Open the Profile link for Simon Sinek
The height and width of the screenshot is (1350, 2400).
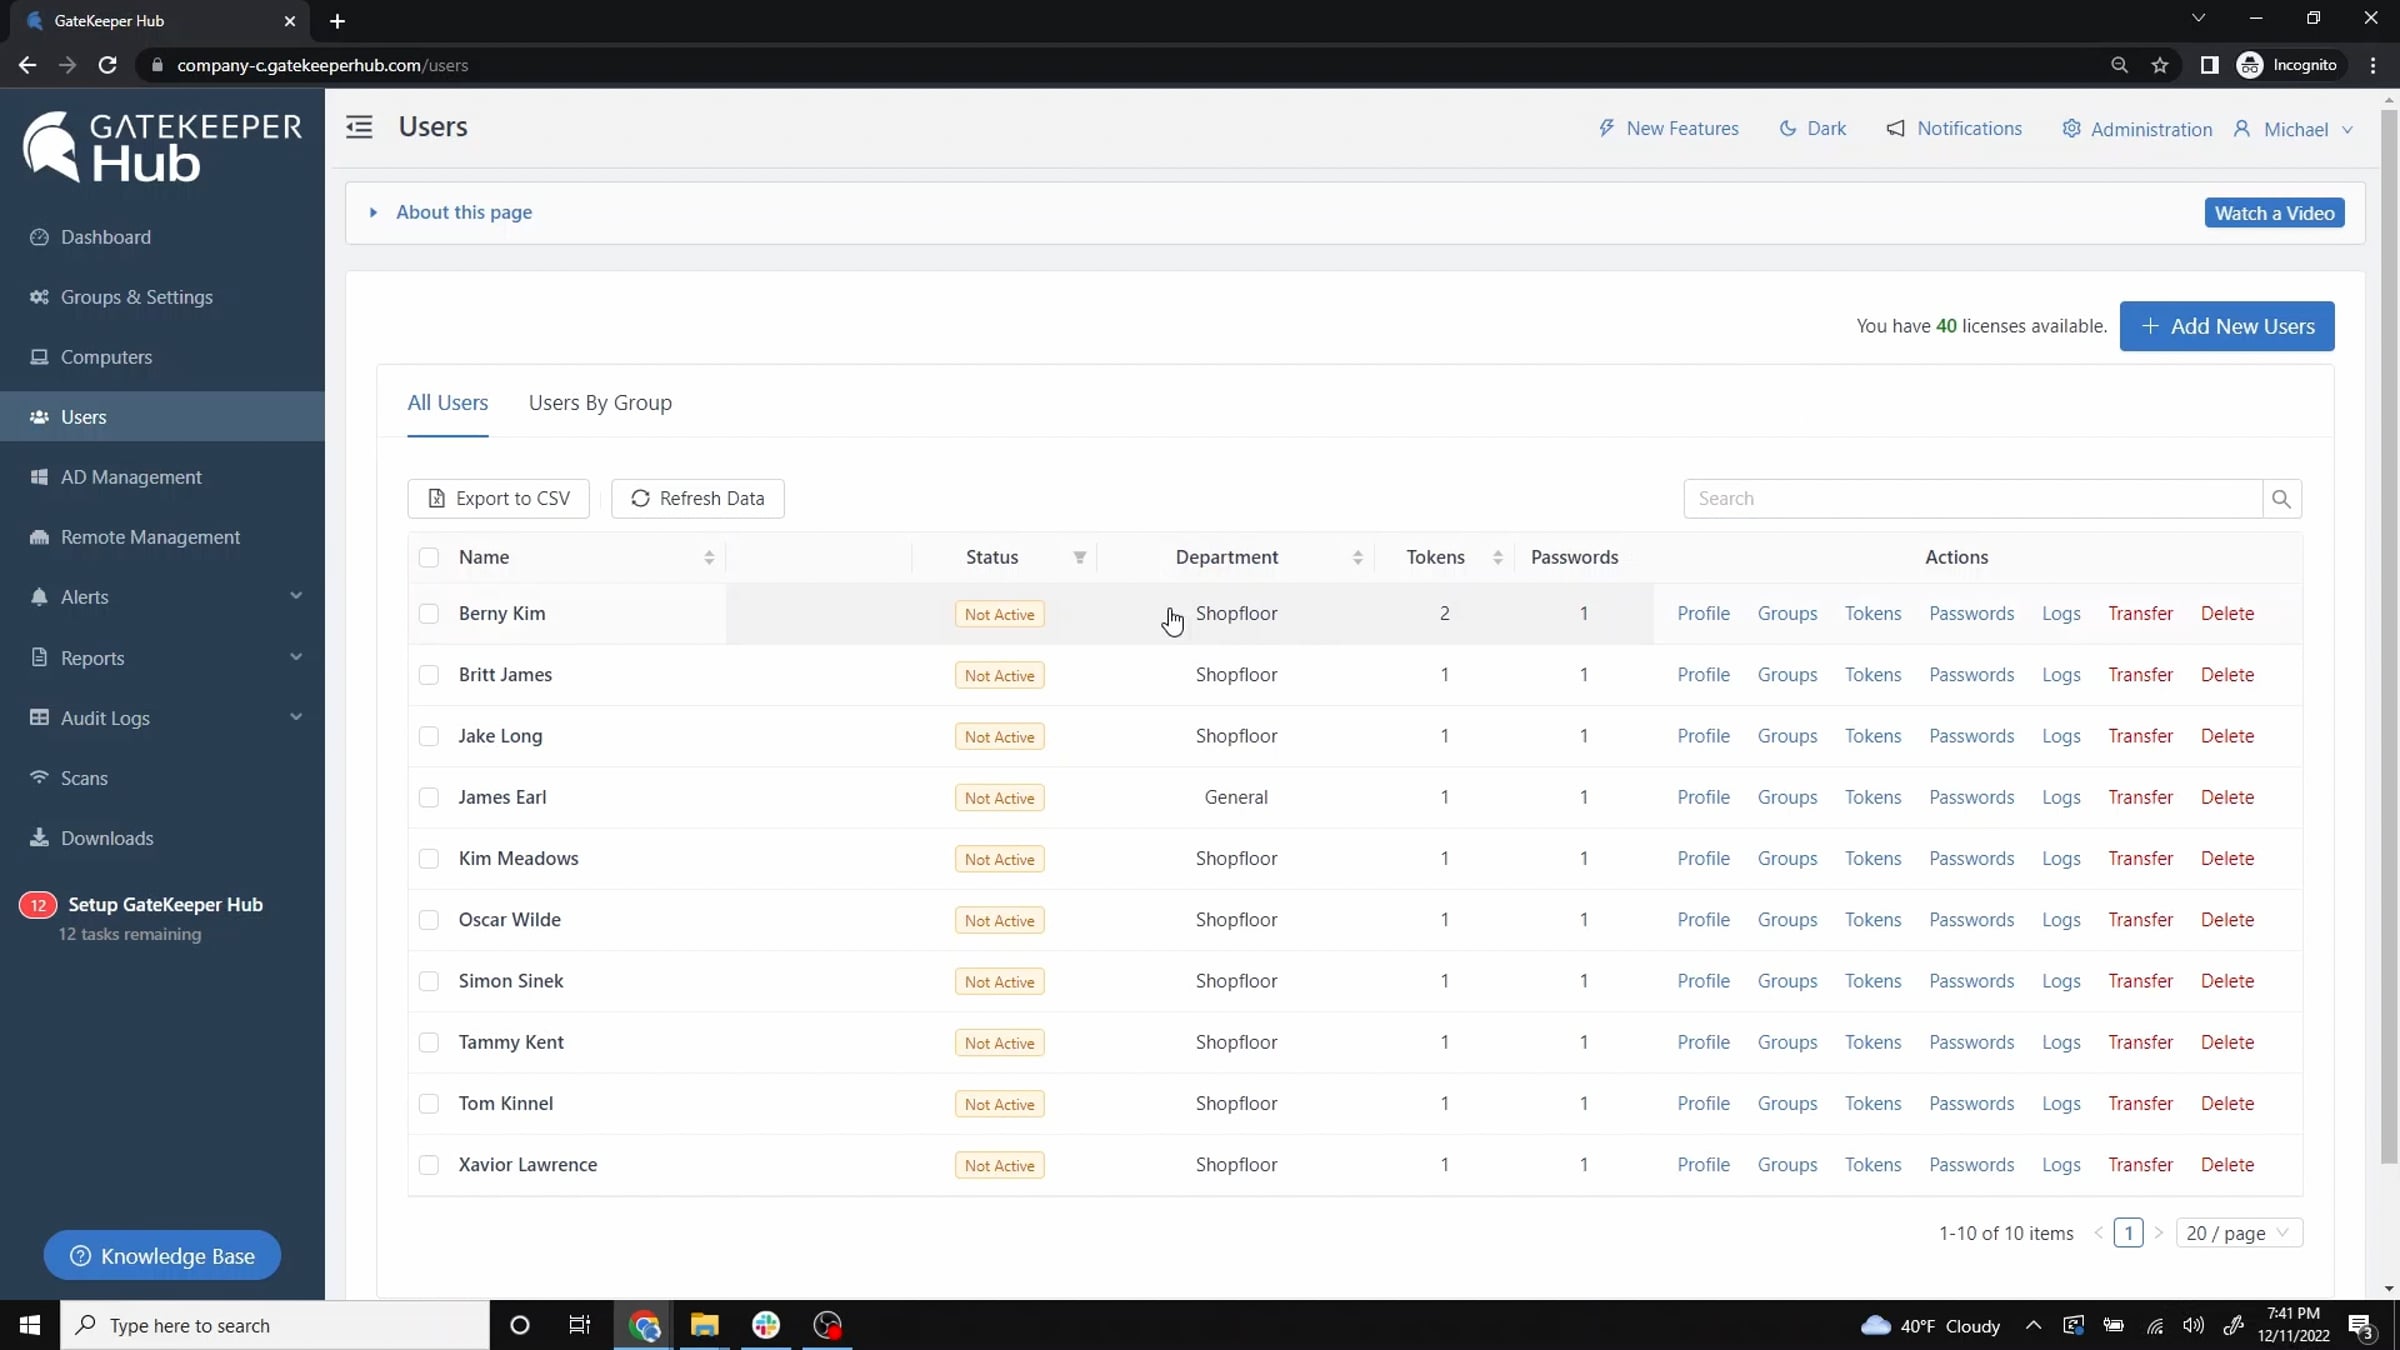tap(1703, 981)
